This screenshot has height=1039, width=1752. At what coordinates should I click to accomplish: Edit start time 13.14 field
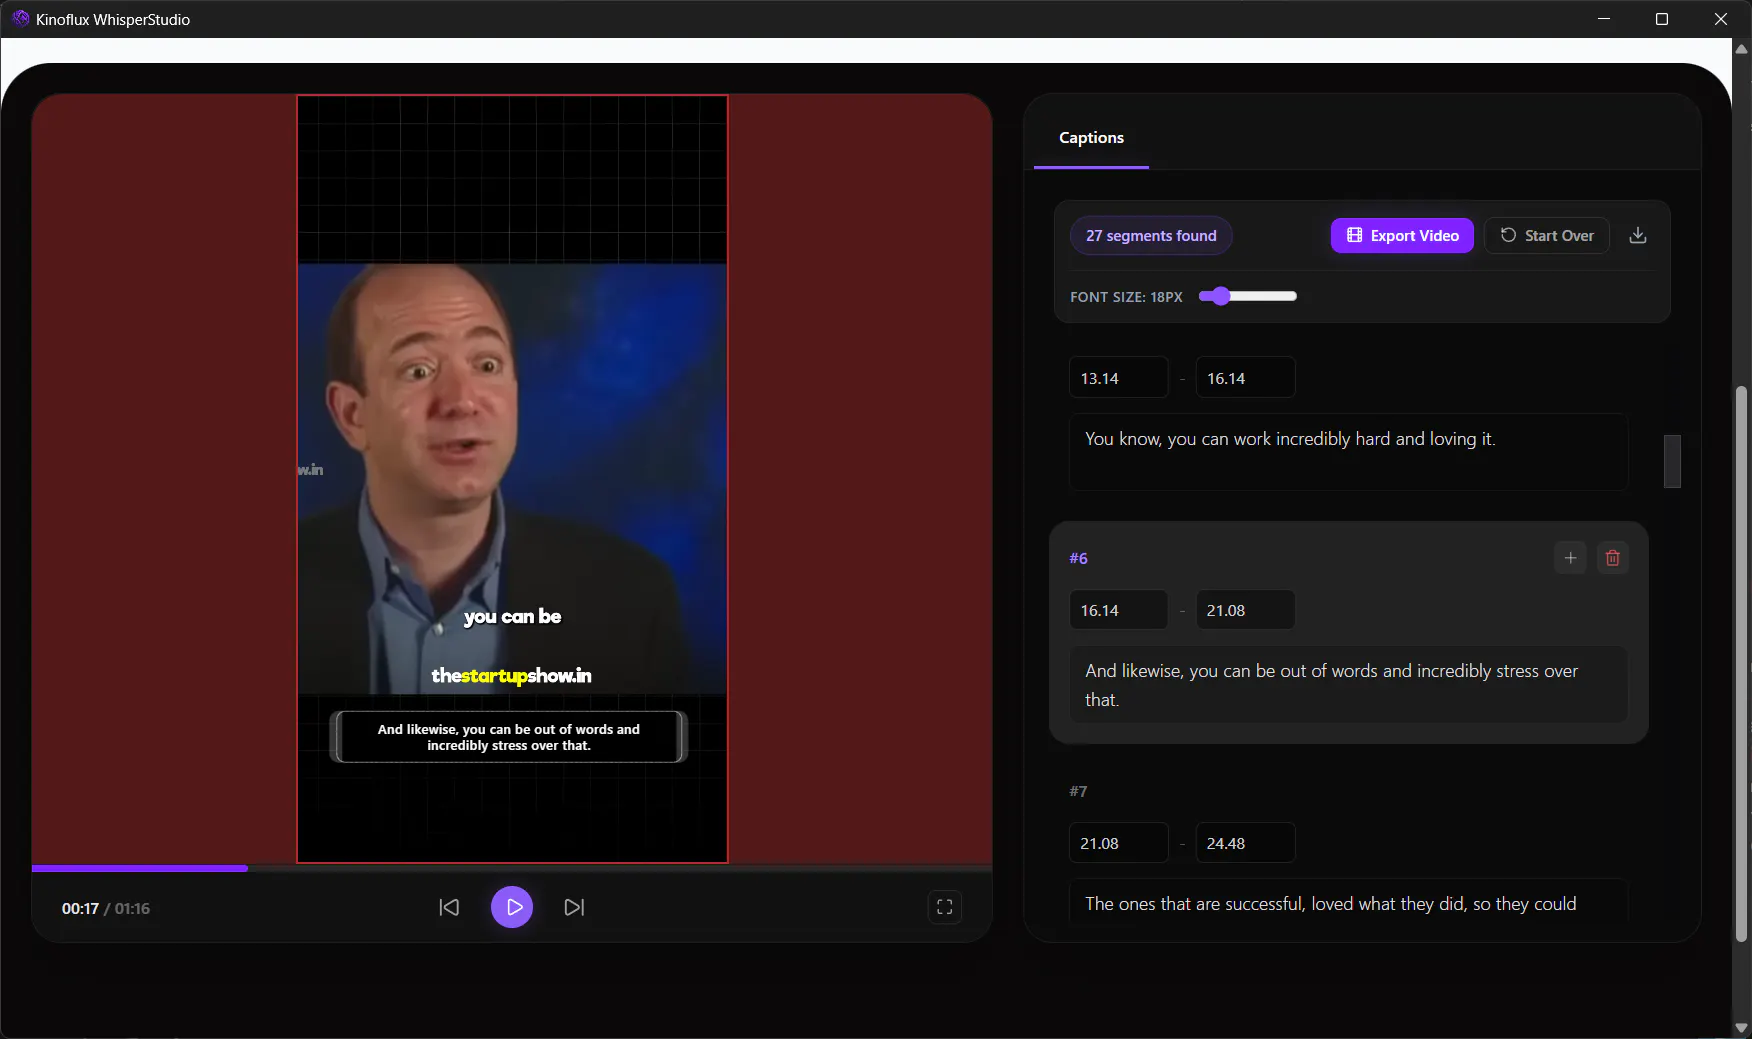pos(1118,378)
